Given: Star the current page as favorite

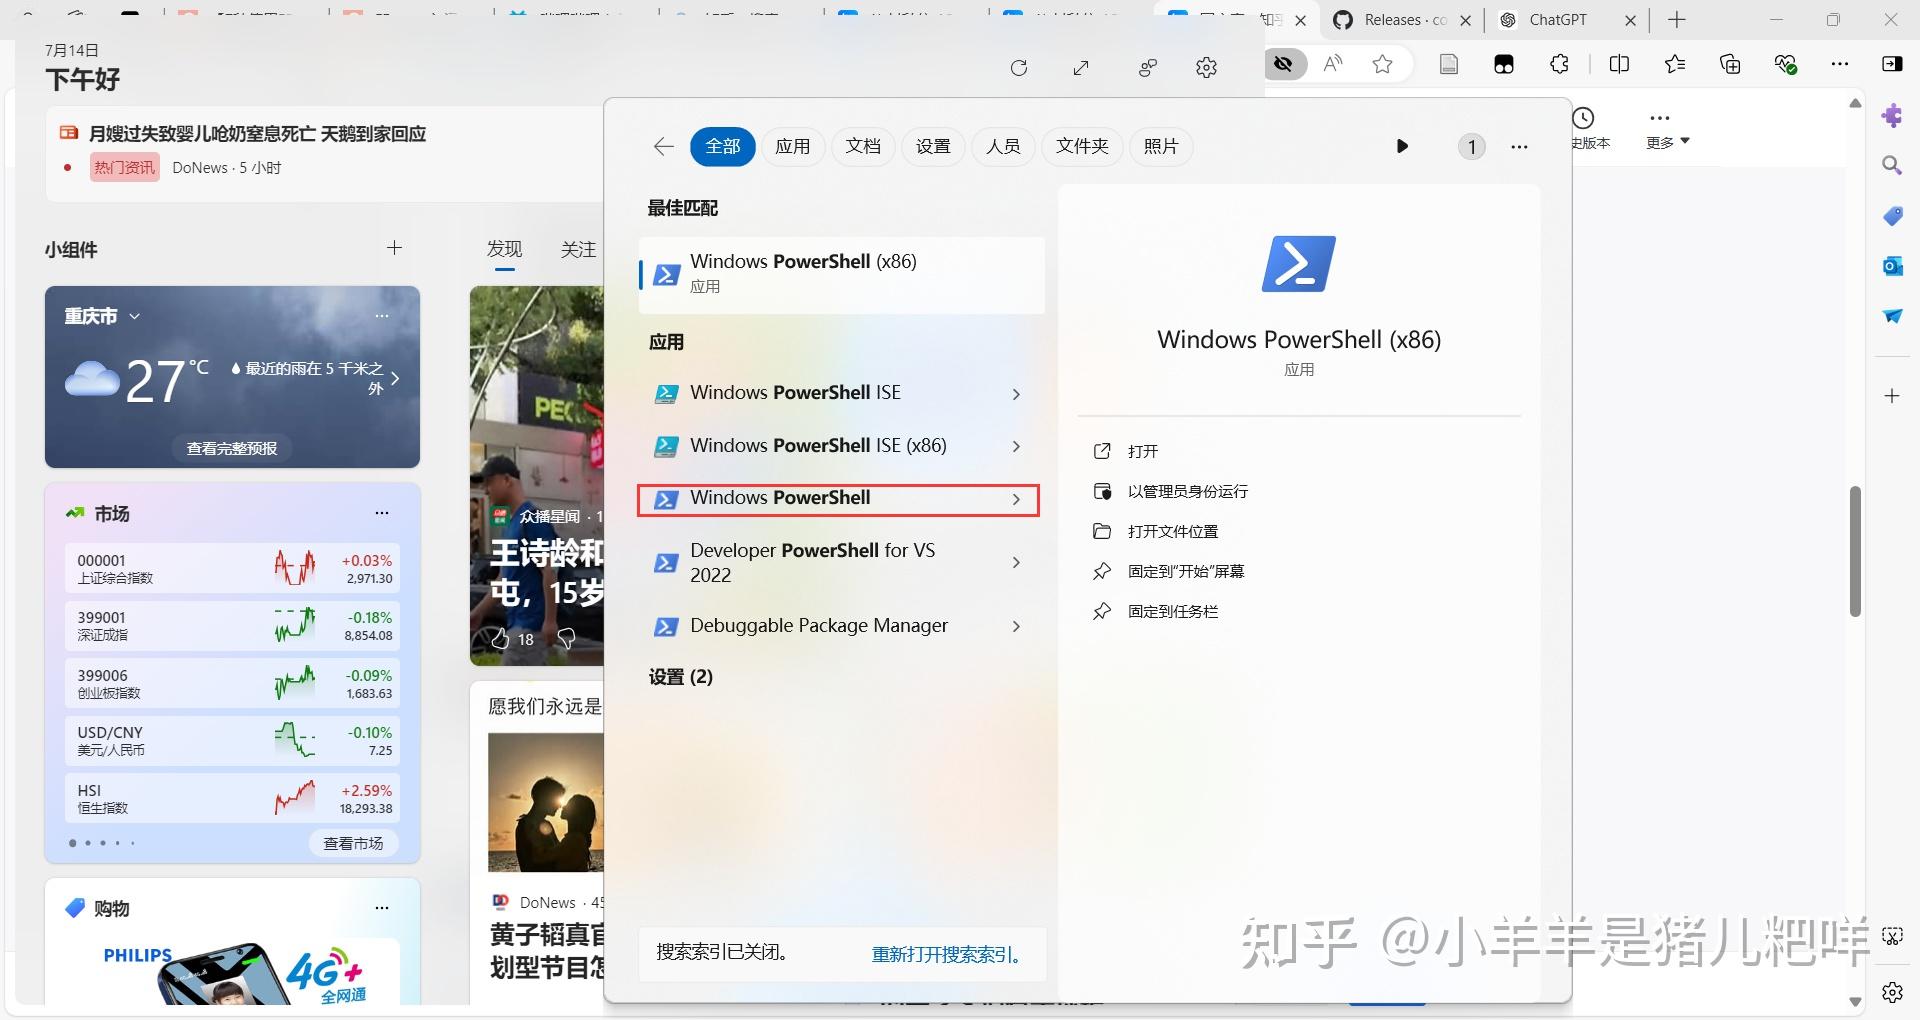Looking at the screenshot, I should point(1382,63).
